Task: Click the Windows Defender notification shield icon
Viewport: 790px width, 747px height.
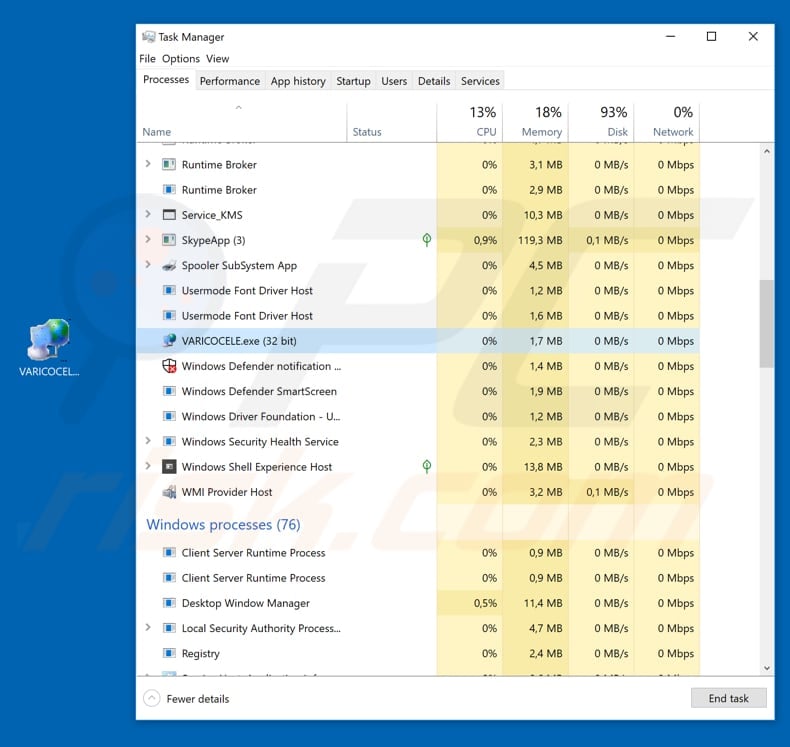Action: (169, 366)
